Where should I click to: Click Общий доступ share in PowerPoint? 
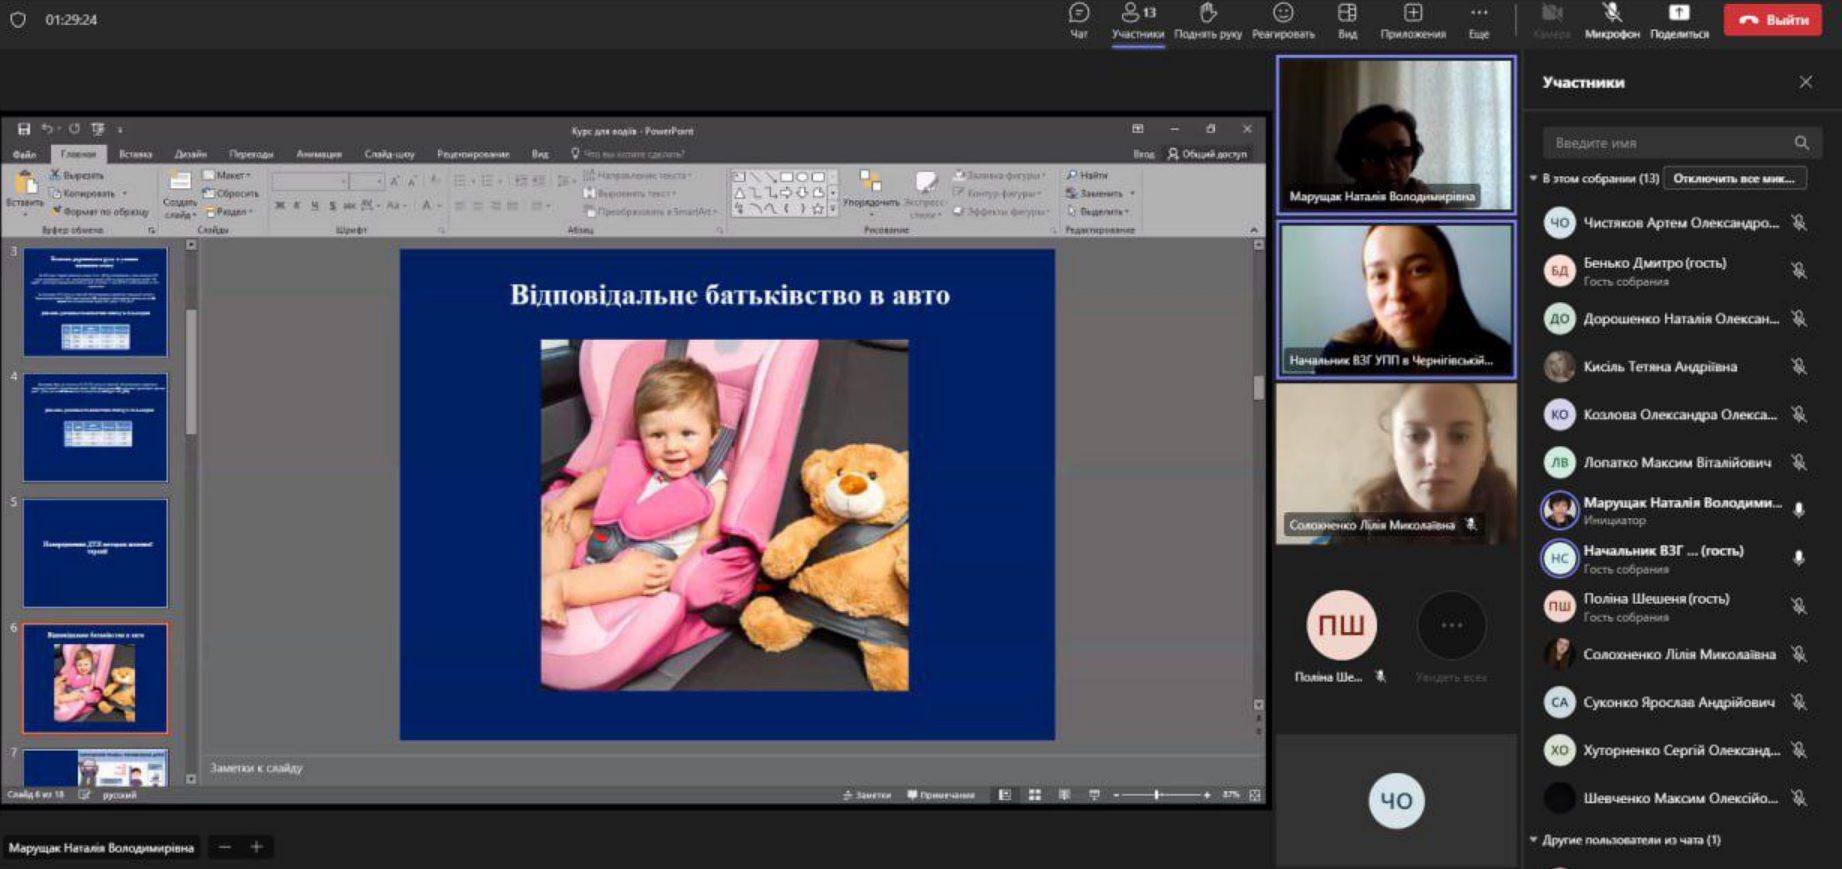click(1207, 154)
